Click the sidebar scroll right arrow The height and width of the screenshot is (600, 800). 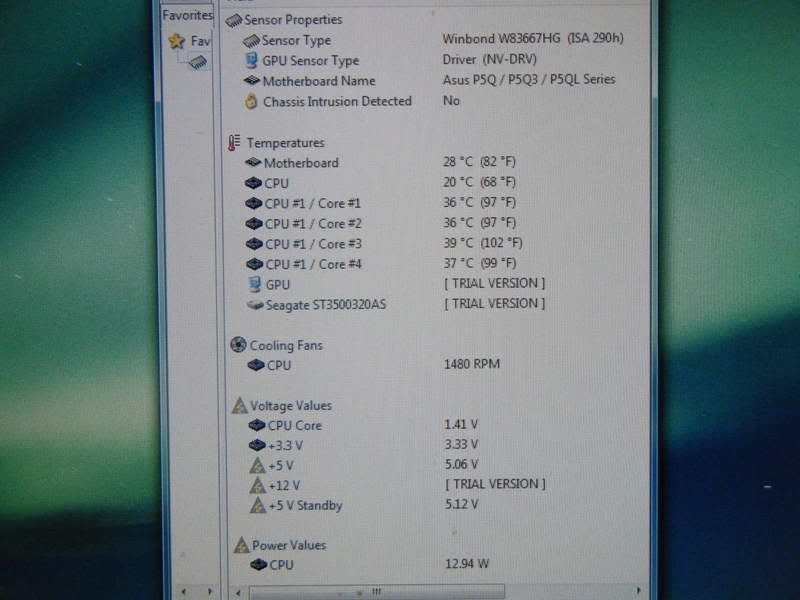click(210, 592)
